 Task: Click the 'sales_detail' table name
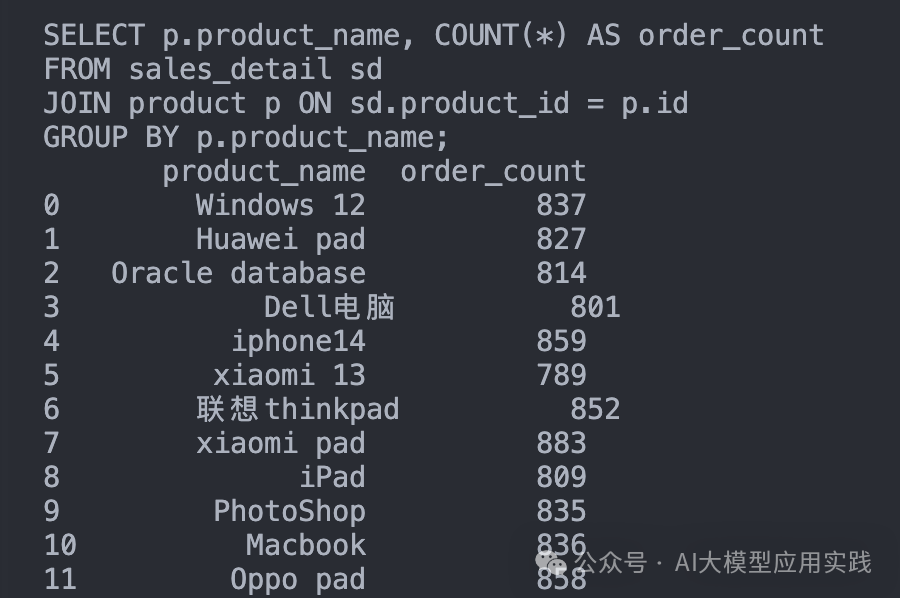tap(230, 70)
